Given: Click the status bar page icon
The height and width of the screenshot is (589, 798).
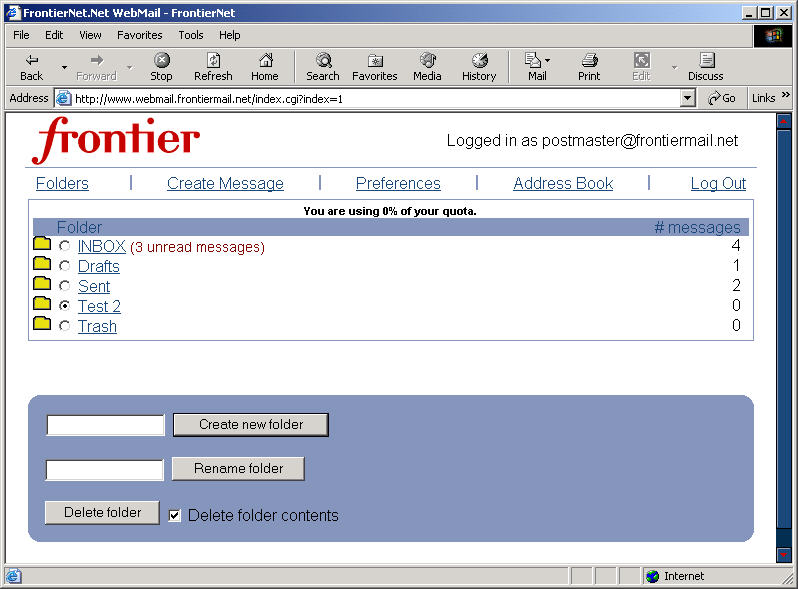Looking at the screenshot, I should coord(13,576).
